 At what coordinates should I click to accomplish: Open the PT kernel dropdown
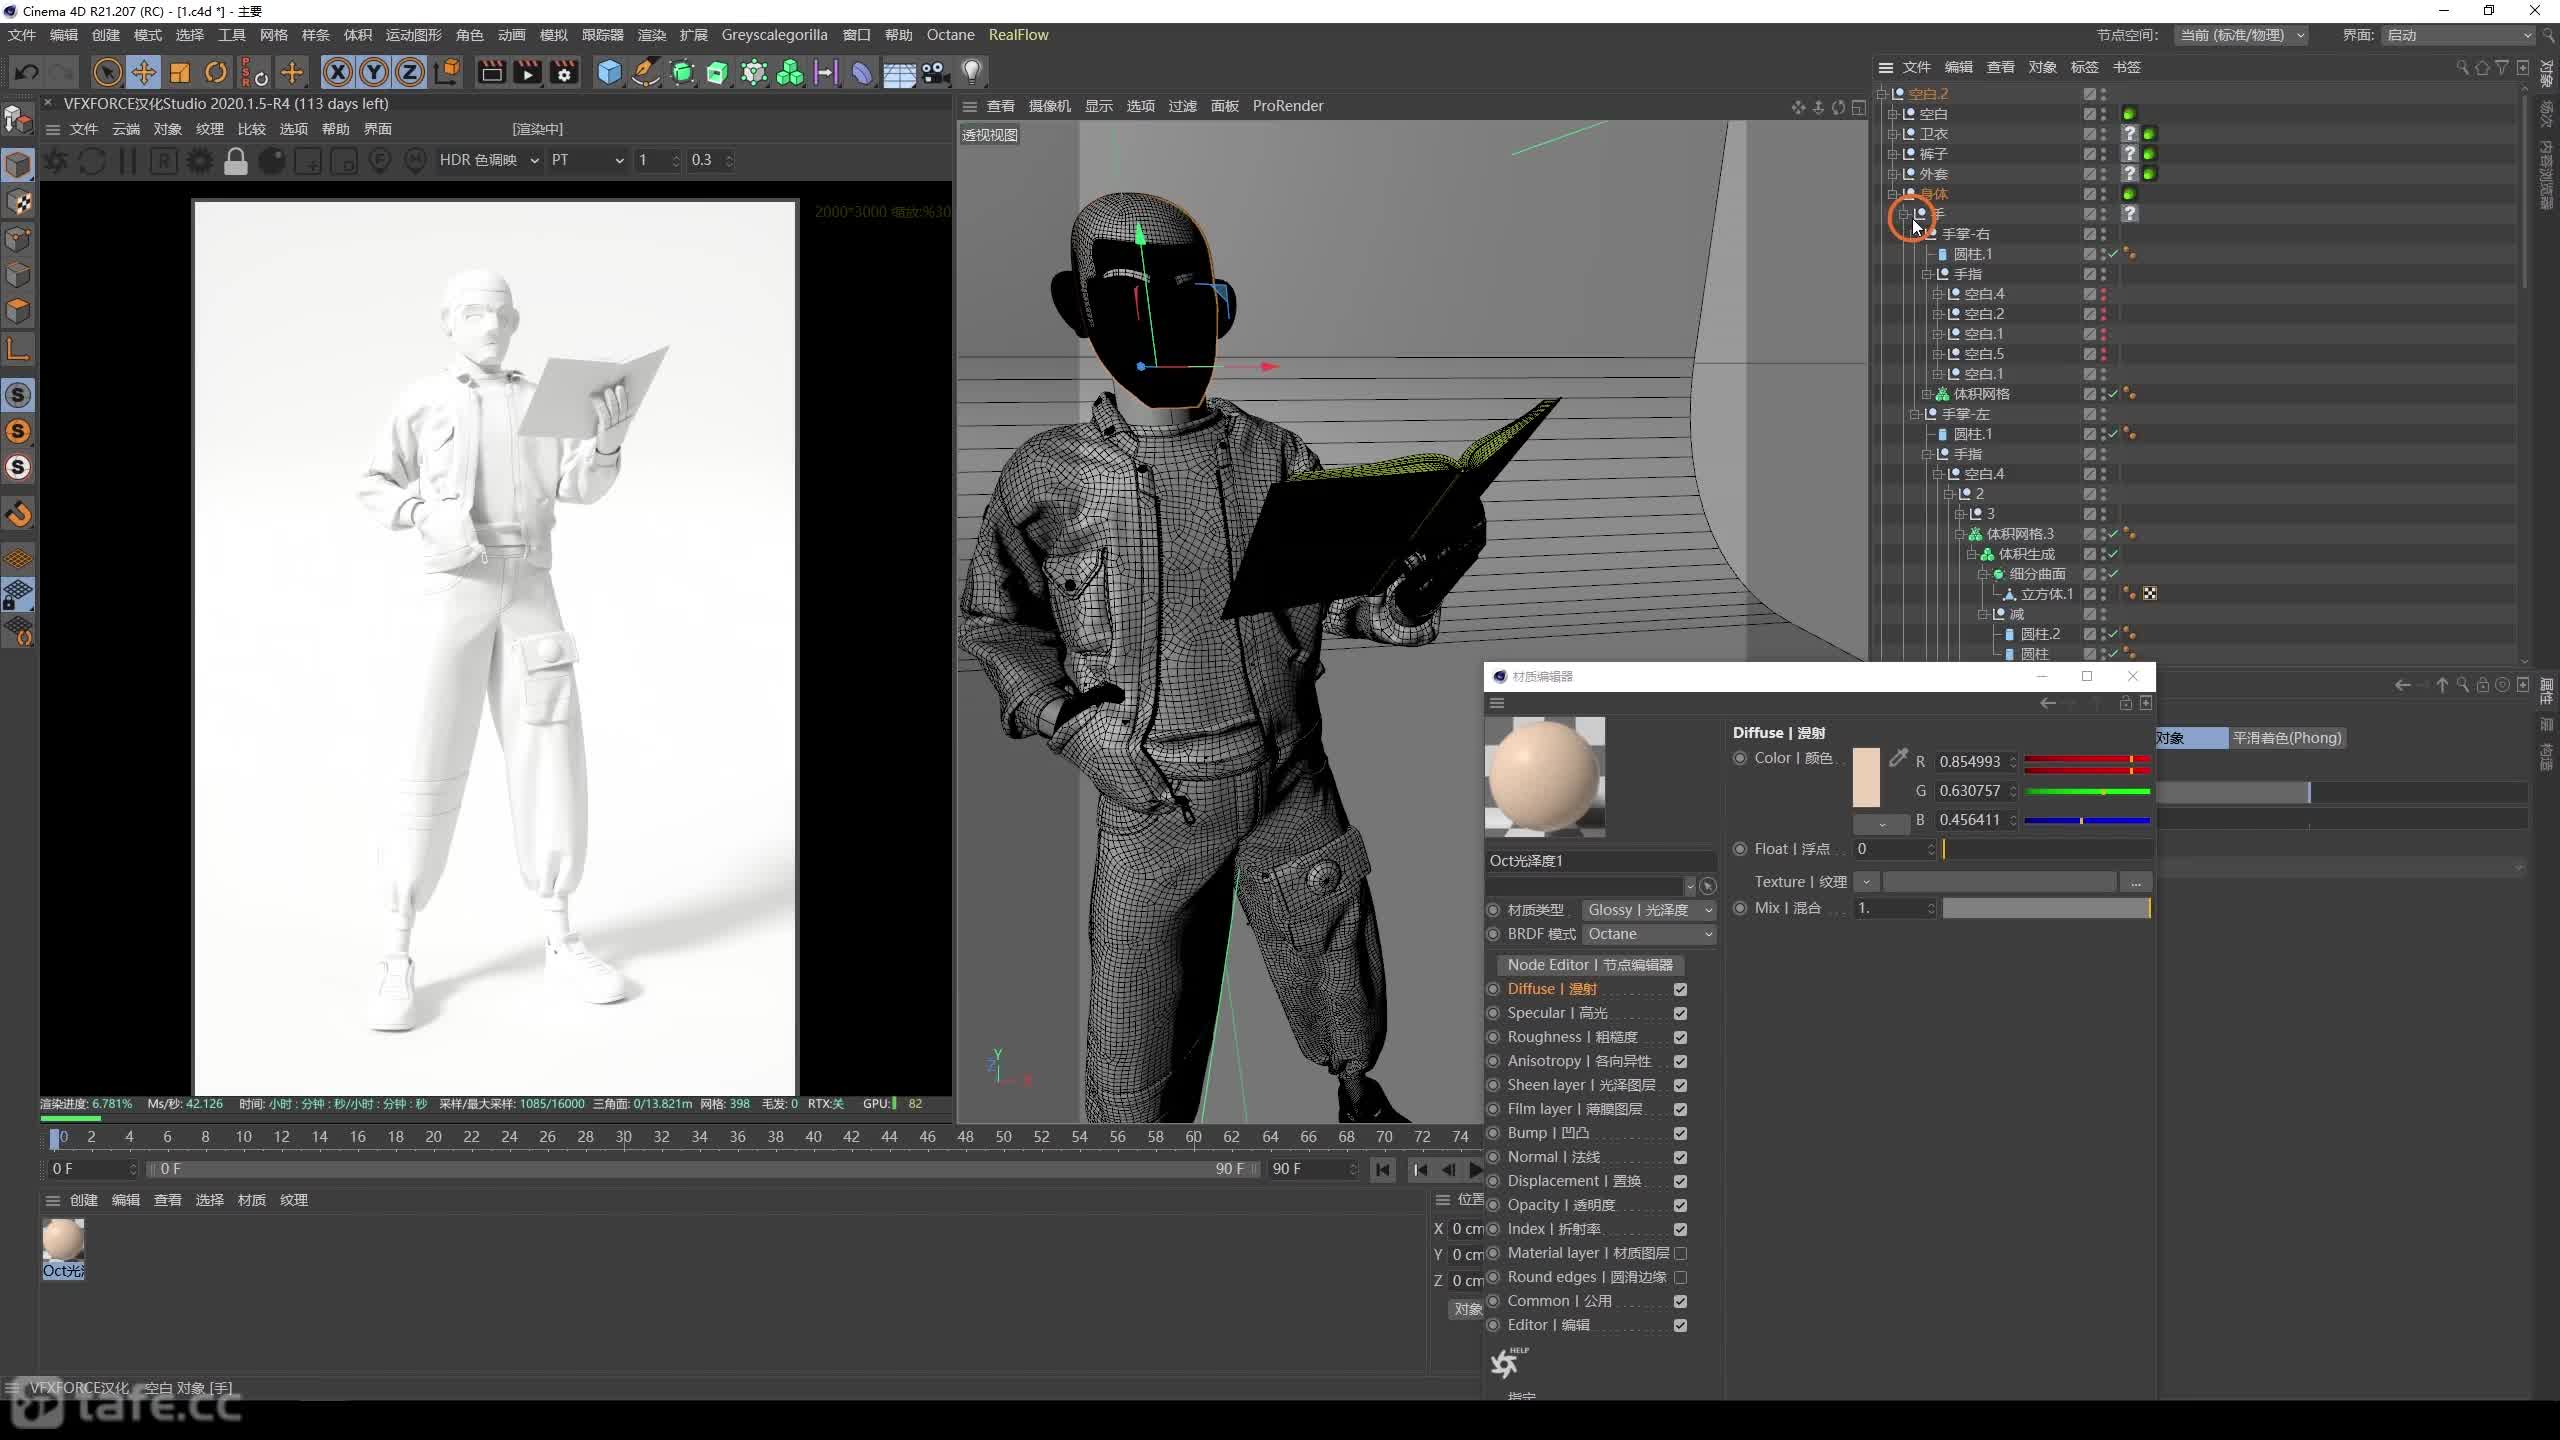(x=587, y=160)
